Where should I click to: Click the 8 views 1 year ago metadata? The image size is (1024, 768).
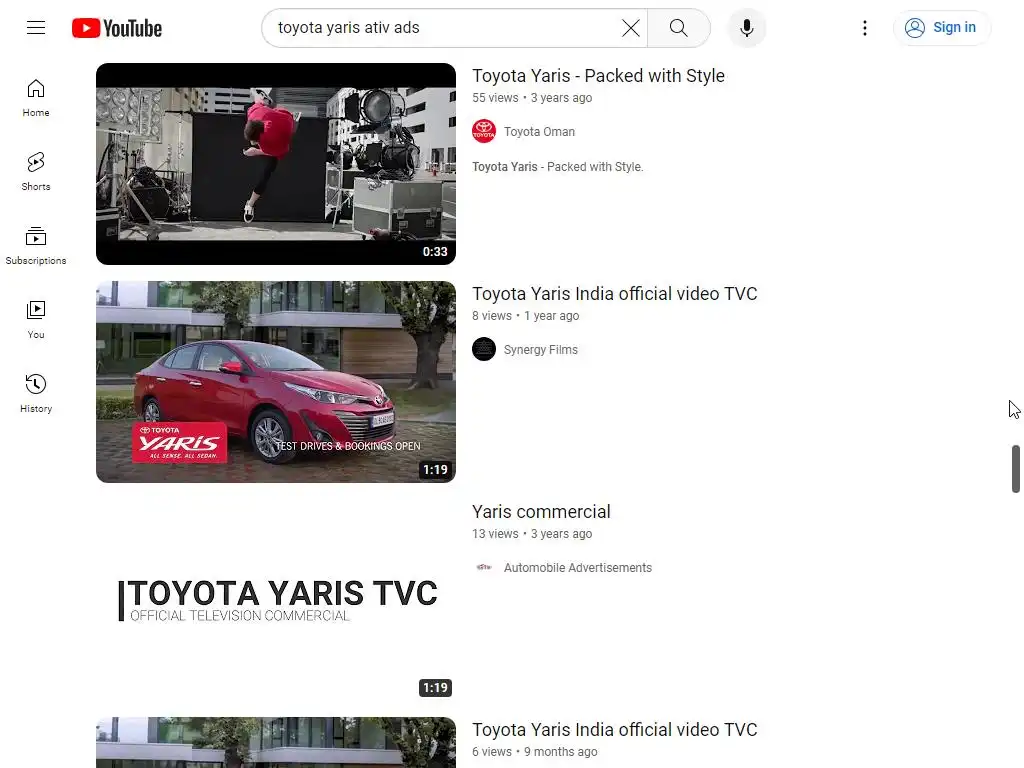pyautogui.click(x=526, y=316)
